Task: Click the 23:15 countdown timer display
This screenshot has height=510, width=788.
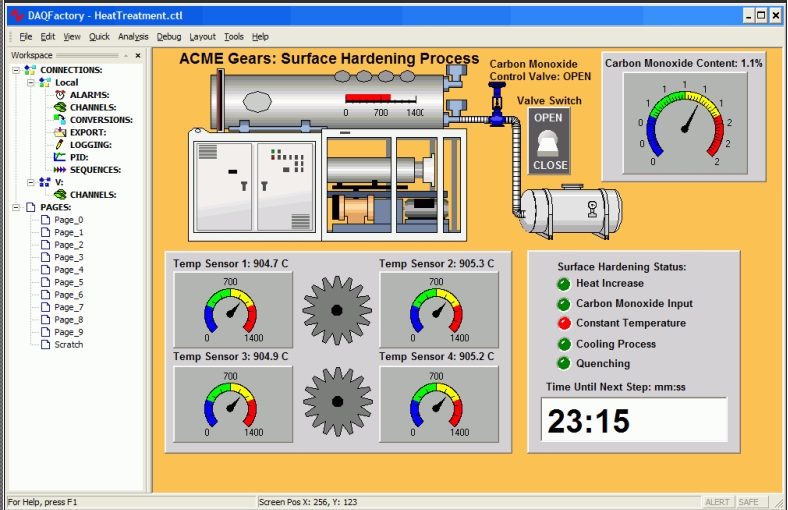Action: [634, 420]
